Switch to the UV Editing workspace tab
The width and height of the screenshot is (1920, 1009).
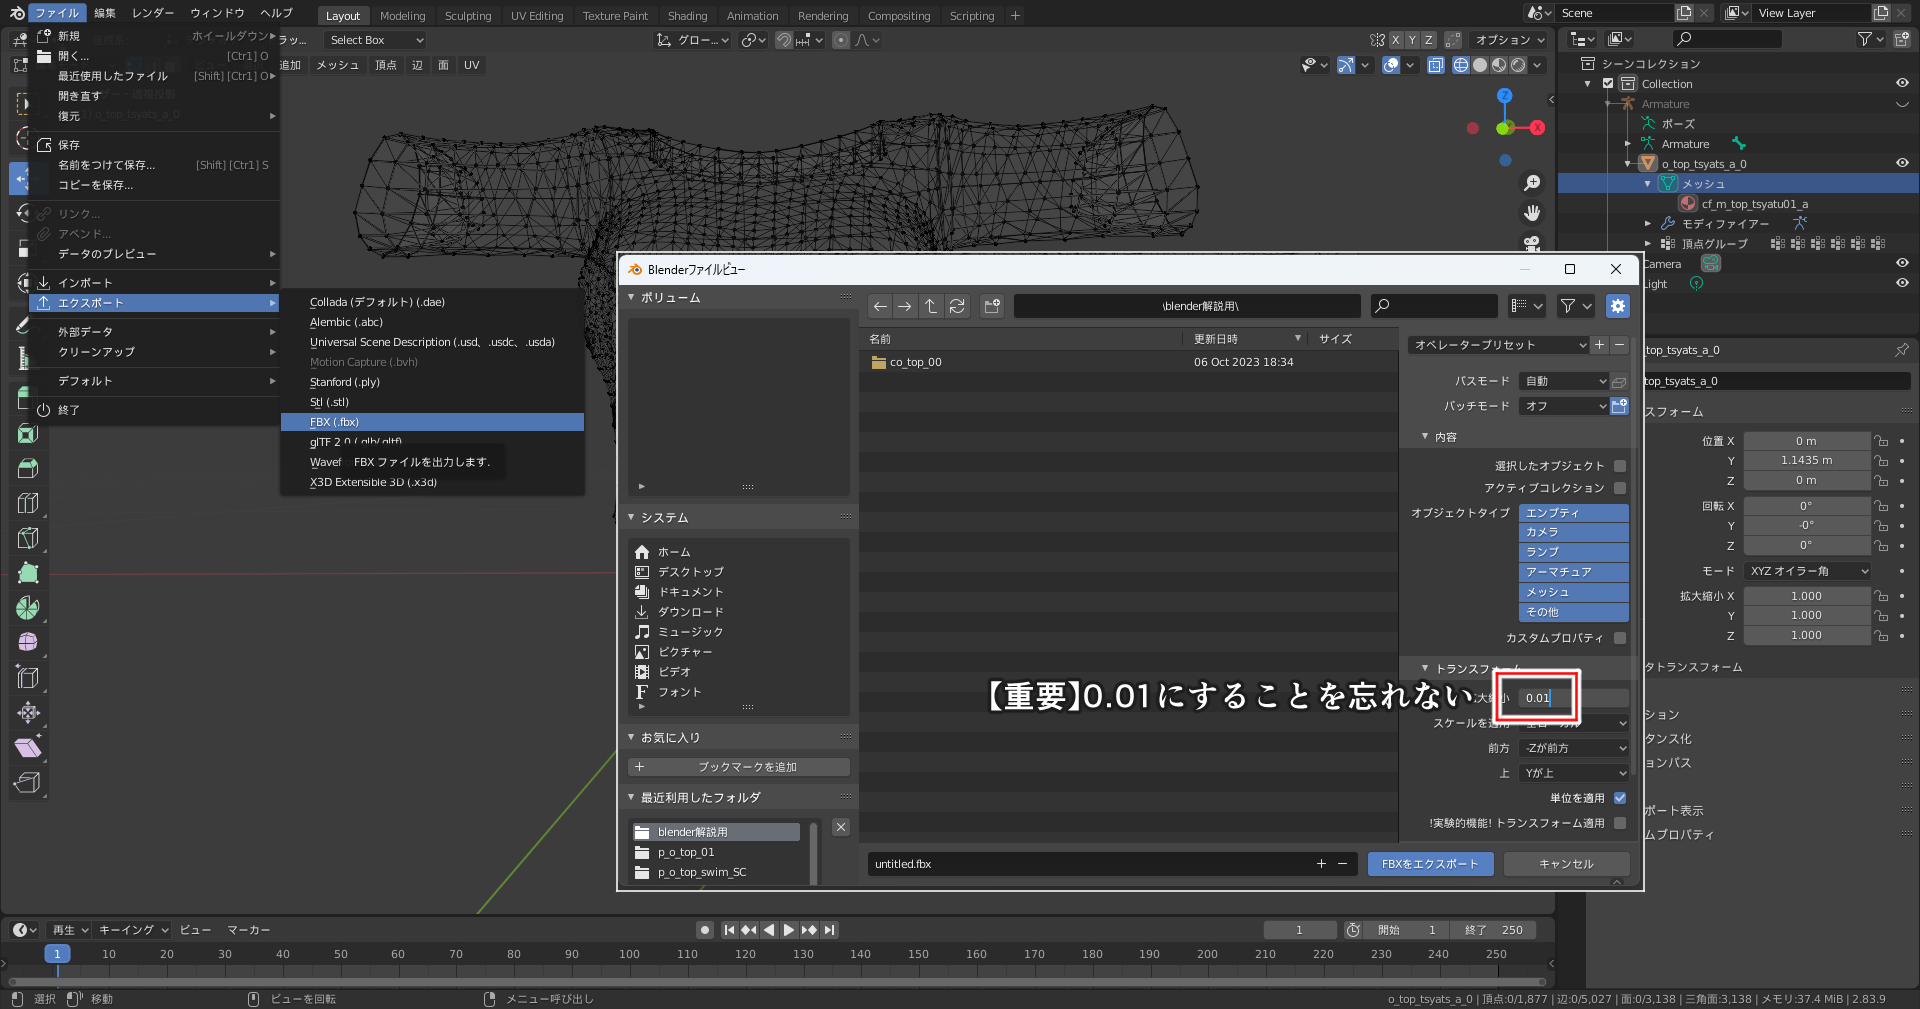(x=537, y=16)
